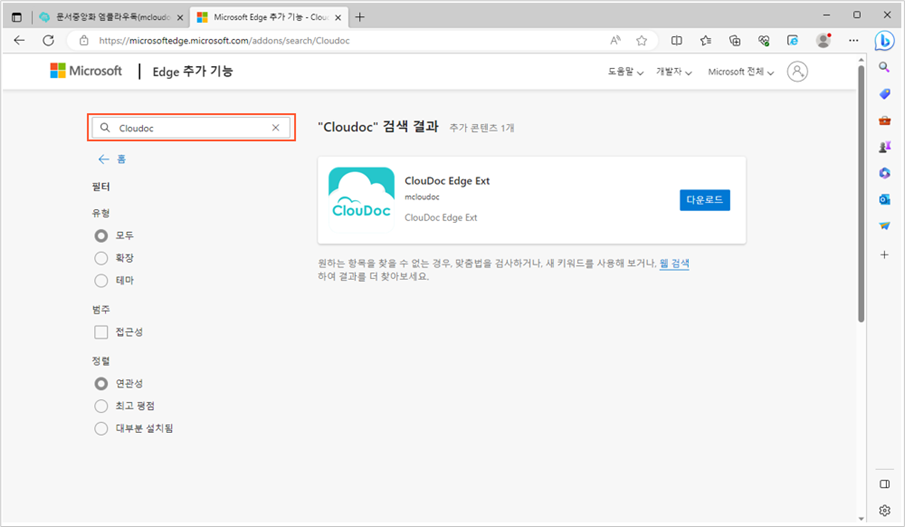Go to 홈 via back arrow link

[112, 159]
